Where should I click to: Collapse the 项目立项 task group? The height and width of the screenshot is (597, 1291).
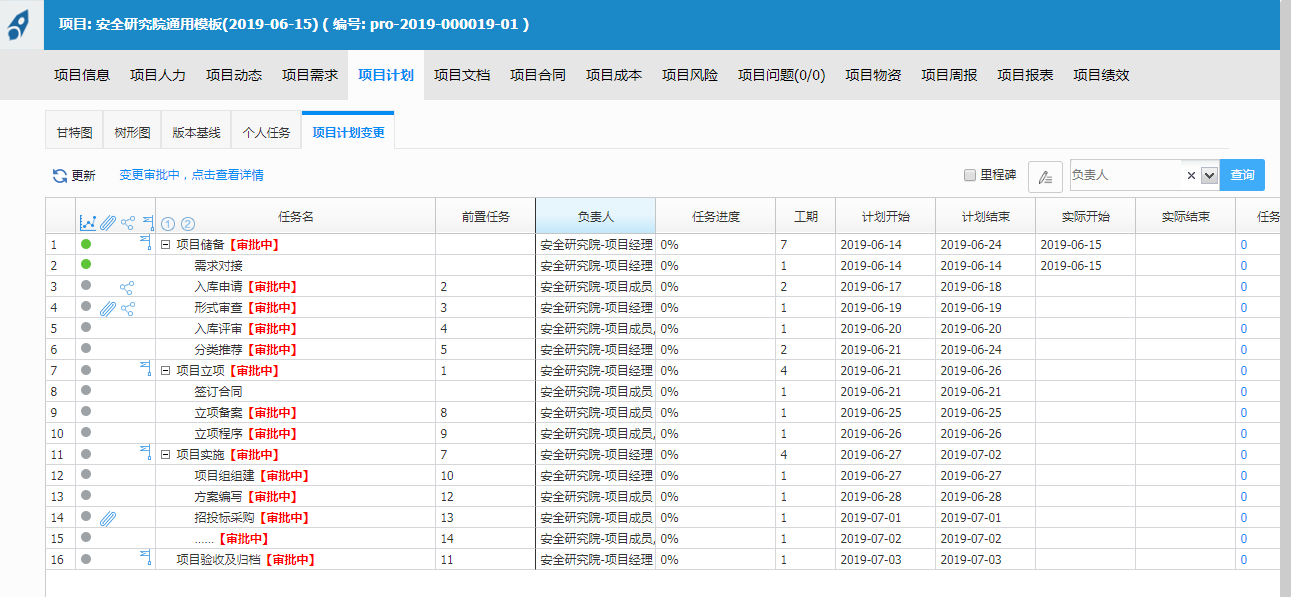pyautogui.click(x=166, y=371)
